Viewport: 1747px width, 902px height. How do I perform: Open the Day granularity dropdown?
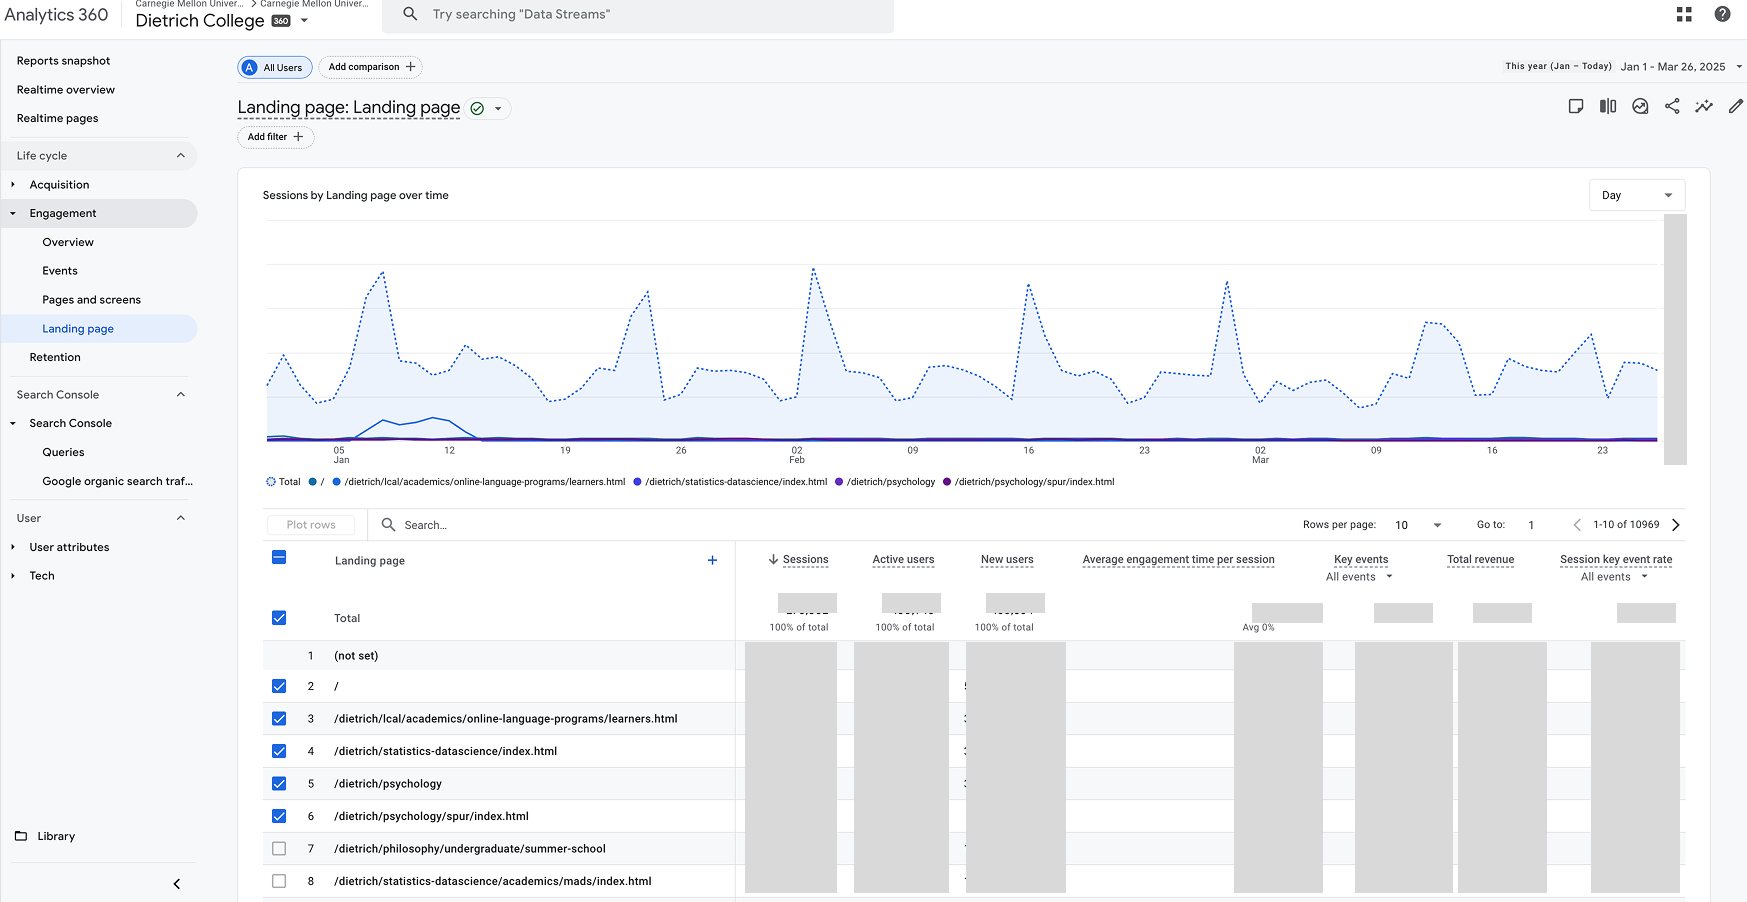[x=1637, y=195]
